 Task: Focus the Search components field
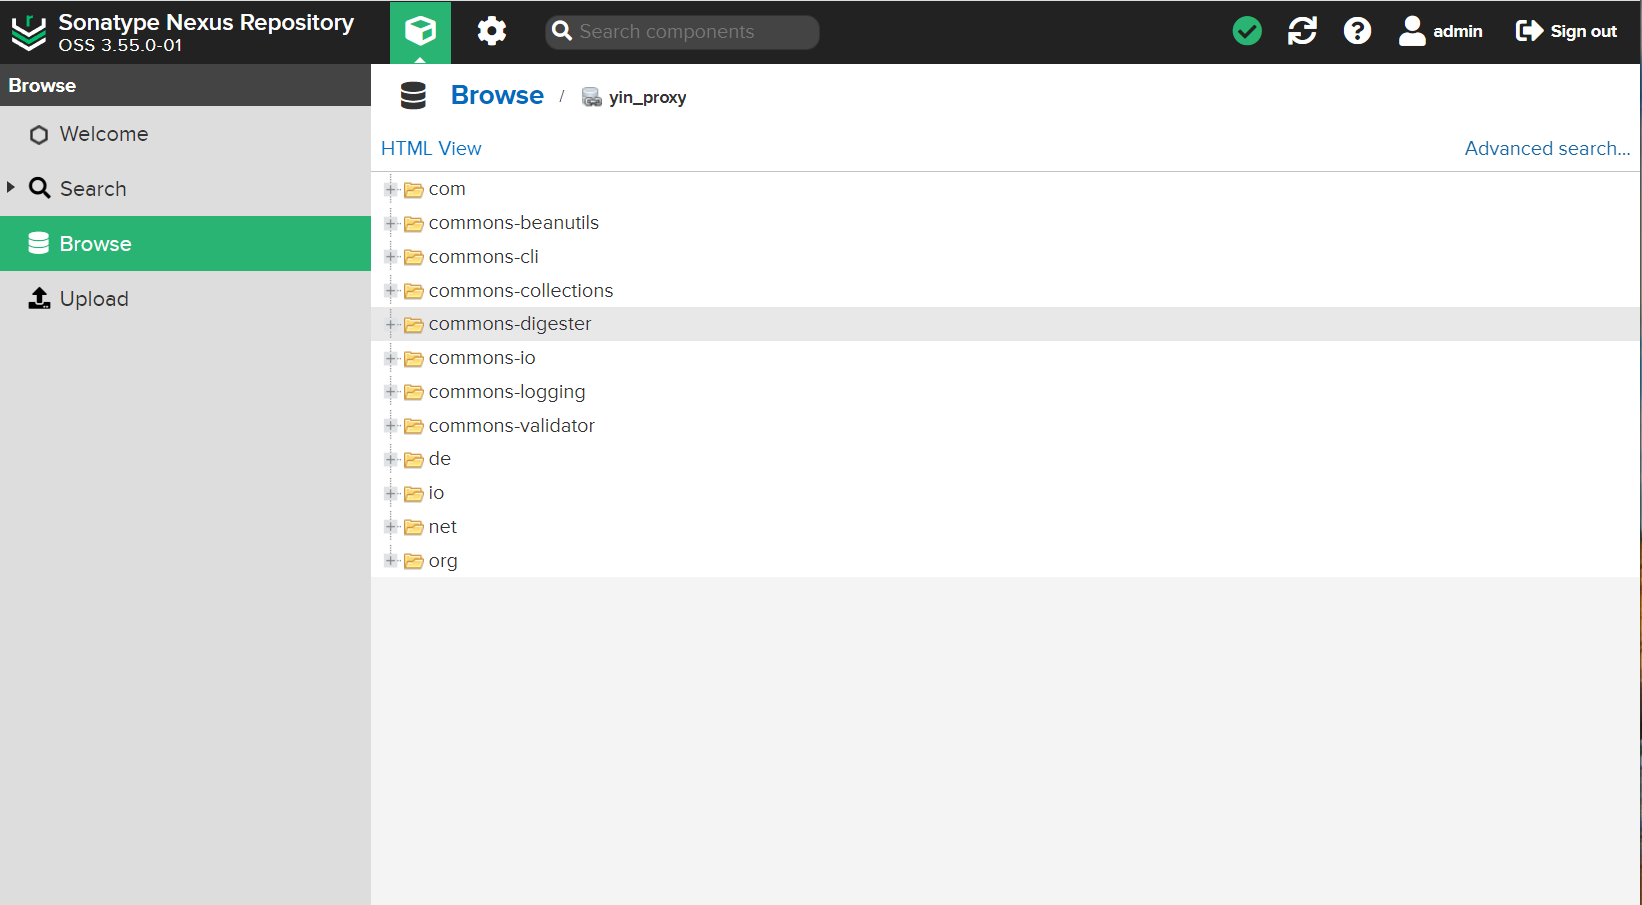point(682,31)
